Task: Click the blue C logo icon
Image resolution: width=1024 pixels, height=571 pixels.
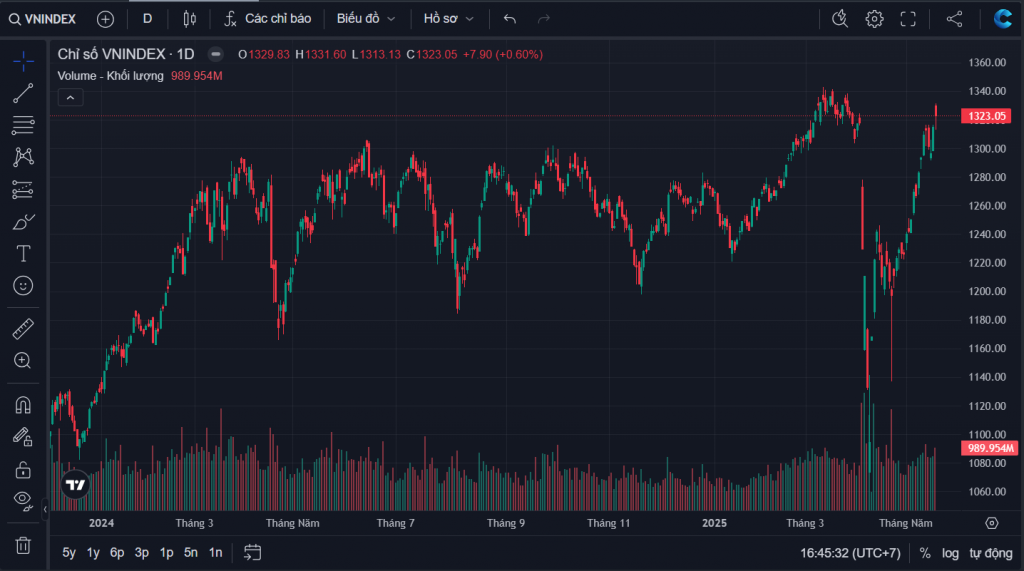Action: pos(1002,18)
